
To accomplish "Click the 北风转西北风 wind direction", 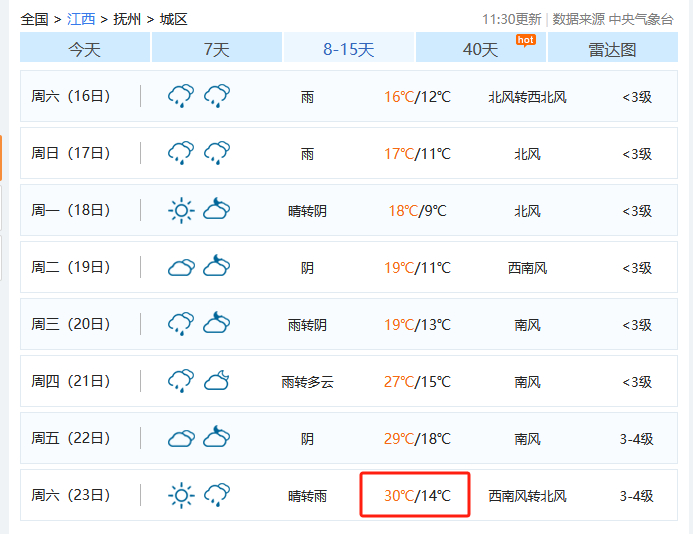I will tap(528, 97).
